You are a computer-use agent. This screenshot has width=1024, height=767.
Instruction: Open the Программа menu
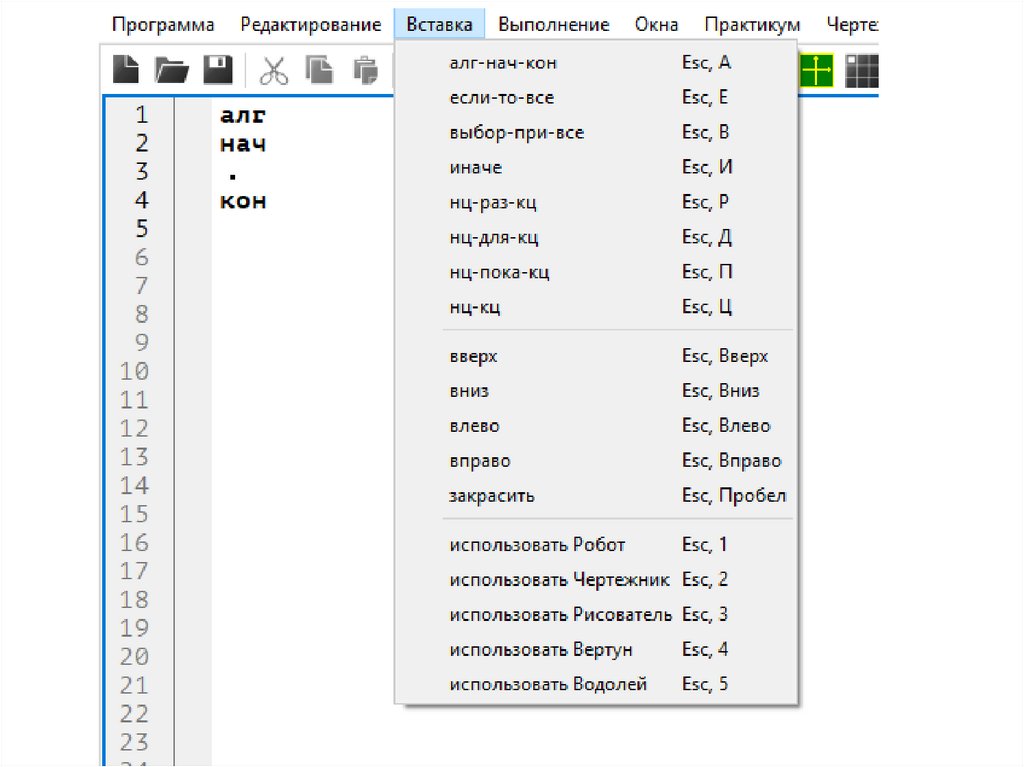tap(163, 25)
